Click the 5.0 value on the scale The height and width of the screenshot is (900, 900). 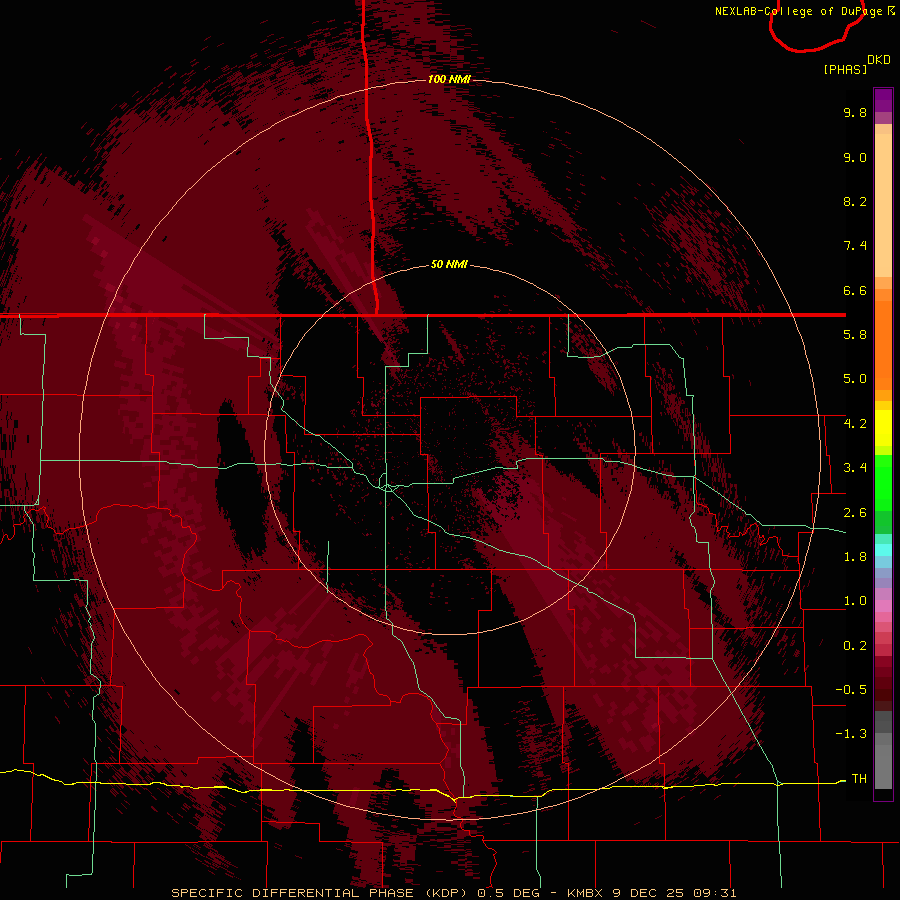(x=855, y=379)
